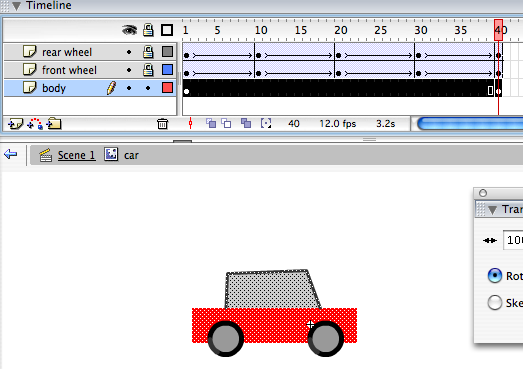This screenshot has height=369, width=523.
Task: Click the Insert Layer icon
Action: pos(15,124)
